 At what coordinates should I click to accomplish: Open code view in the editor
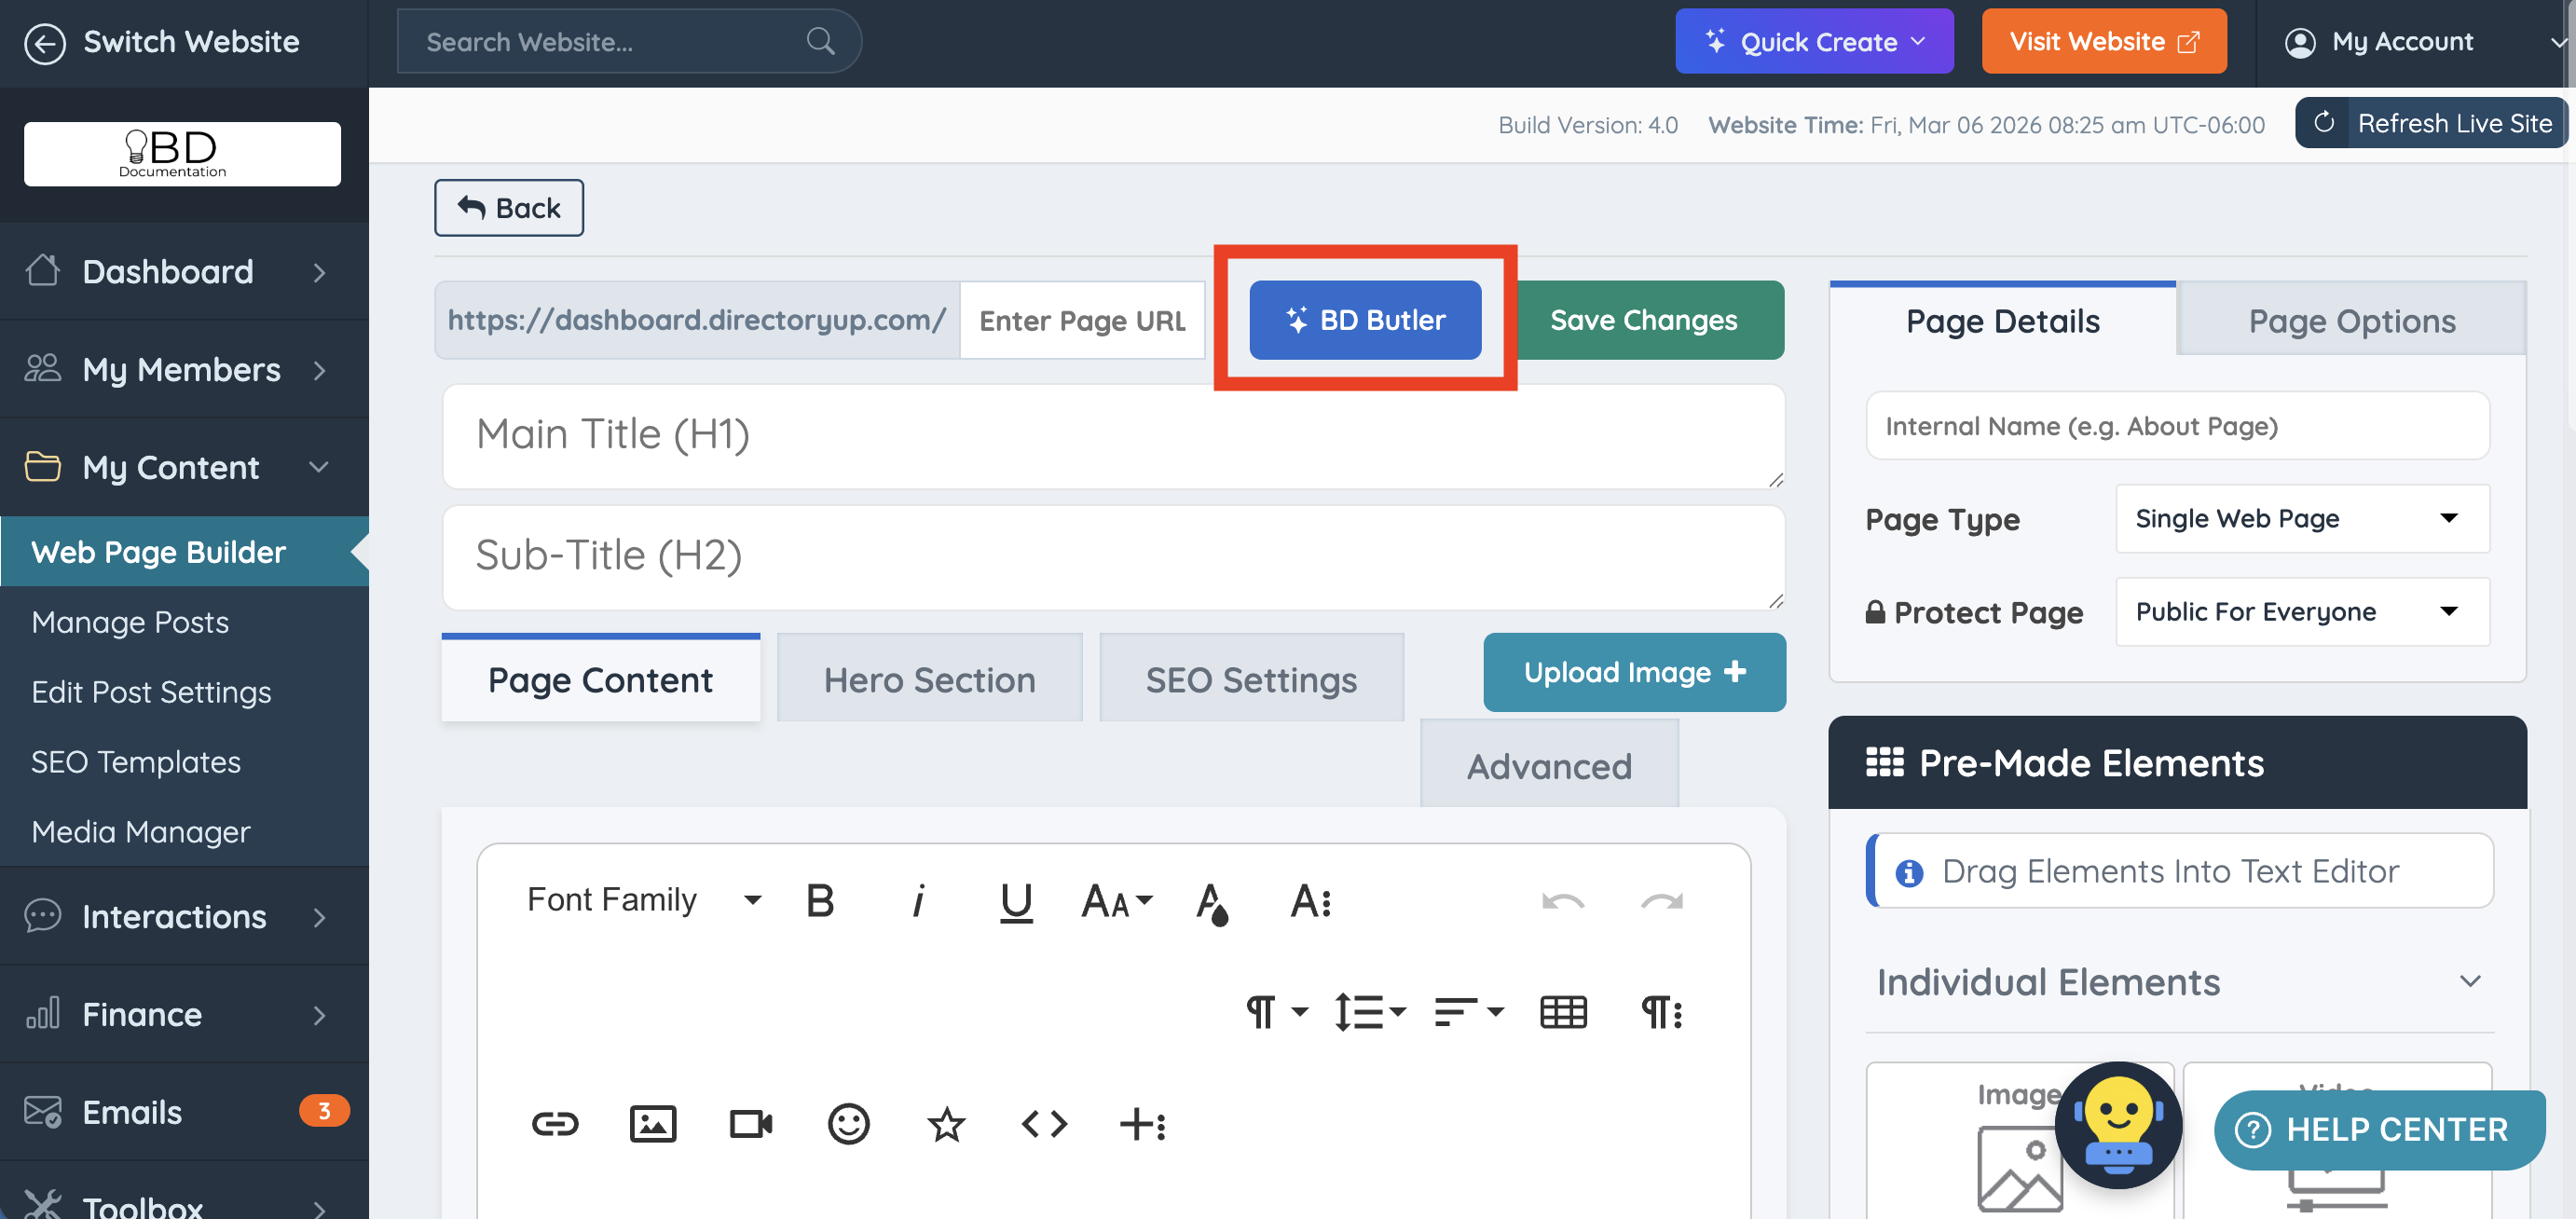(1044, 1124)
